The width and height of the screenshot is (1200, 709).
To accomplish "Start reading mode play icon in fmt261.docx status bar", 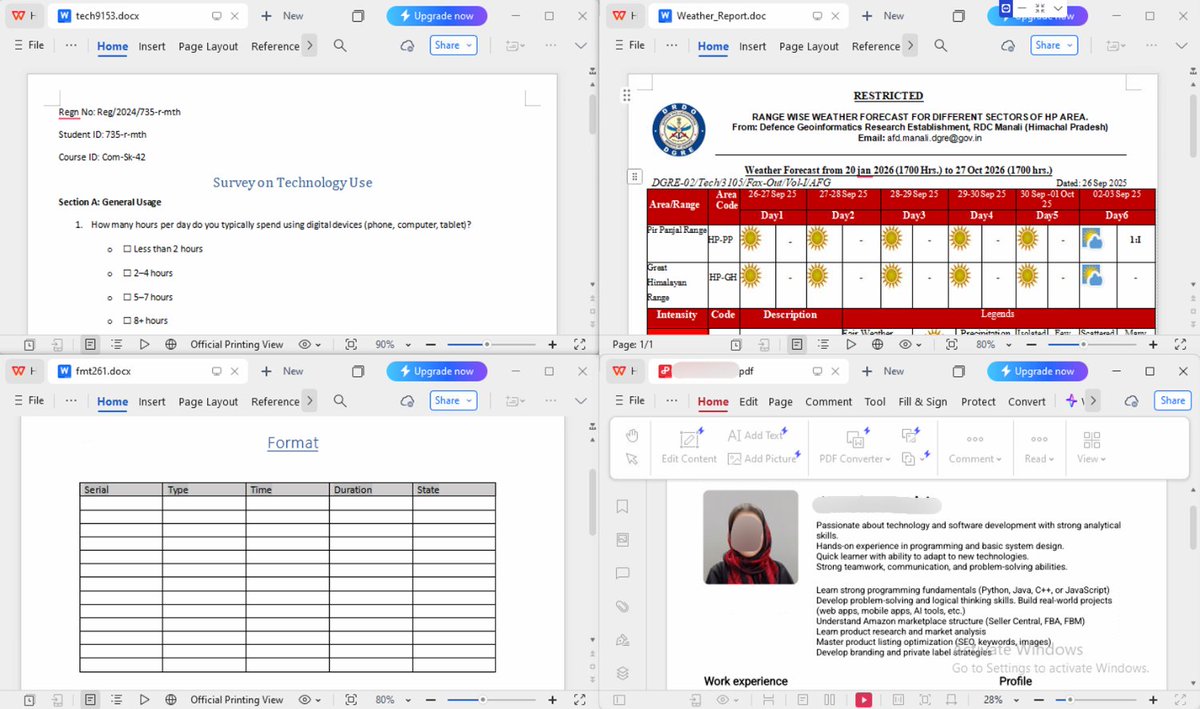I will pos(144,700).
